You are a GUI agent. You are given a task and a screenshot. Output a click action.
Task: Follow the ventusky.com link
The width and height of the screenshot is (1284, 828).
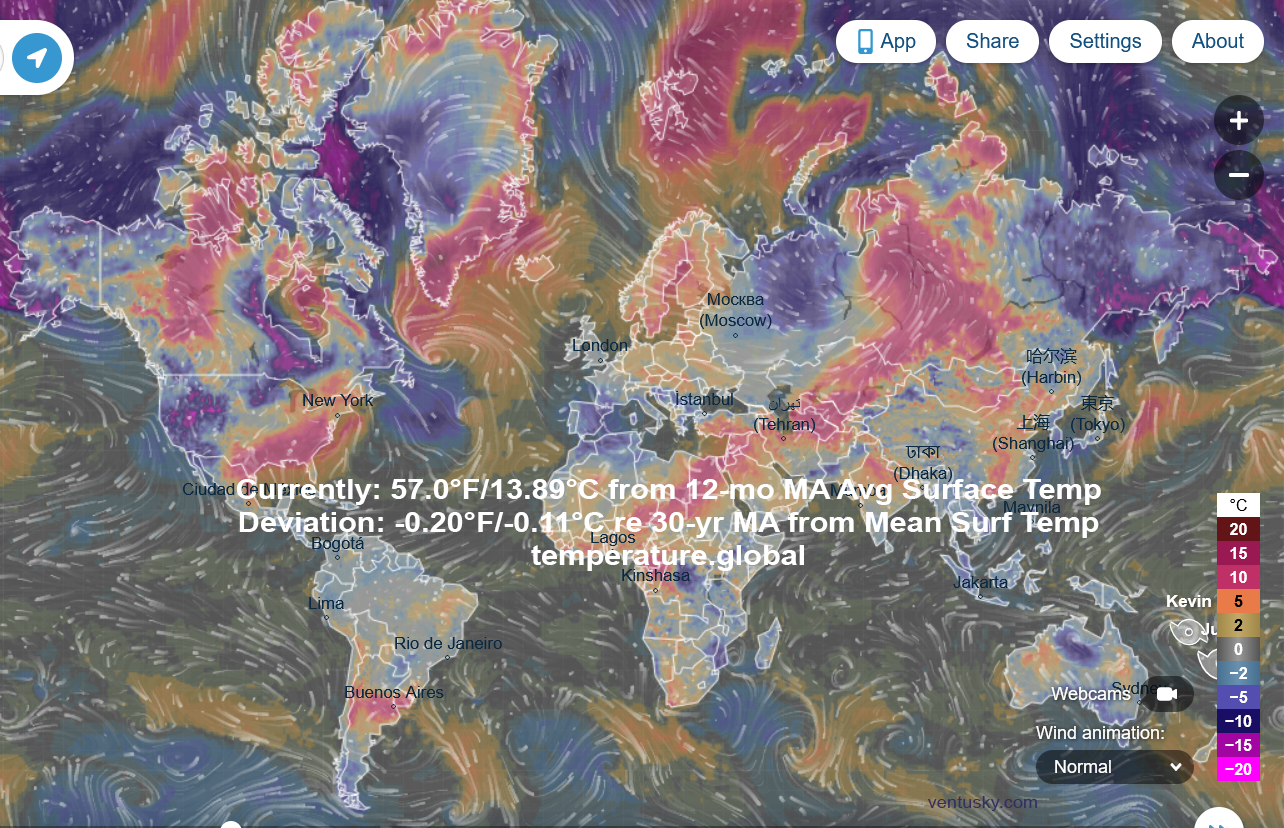tap(982, 802)
